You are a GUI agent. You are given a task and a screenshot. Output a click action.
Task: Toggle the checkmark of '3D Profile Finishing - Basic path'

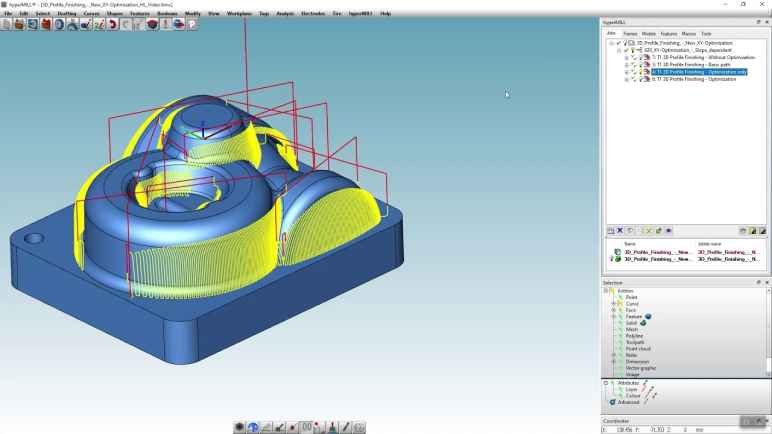tap(632, 65)
